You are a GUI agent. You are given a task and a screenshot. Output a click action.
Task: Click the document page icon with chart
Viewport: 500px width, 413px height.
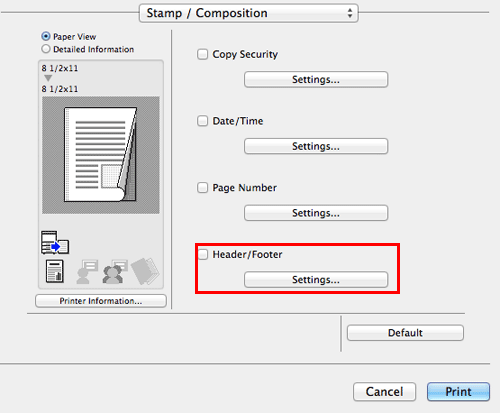point(55,271)
